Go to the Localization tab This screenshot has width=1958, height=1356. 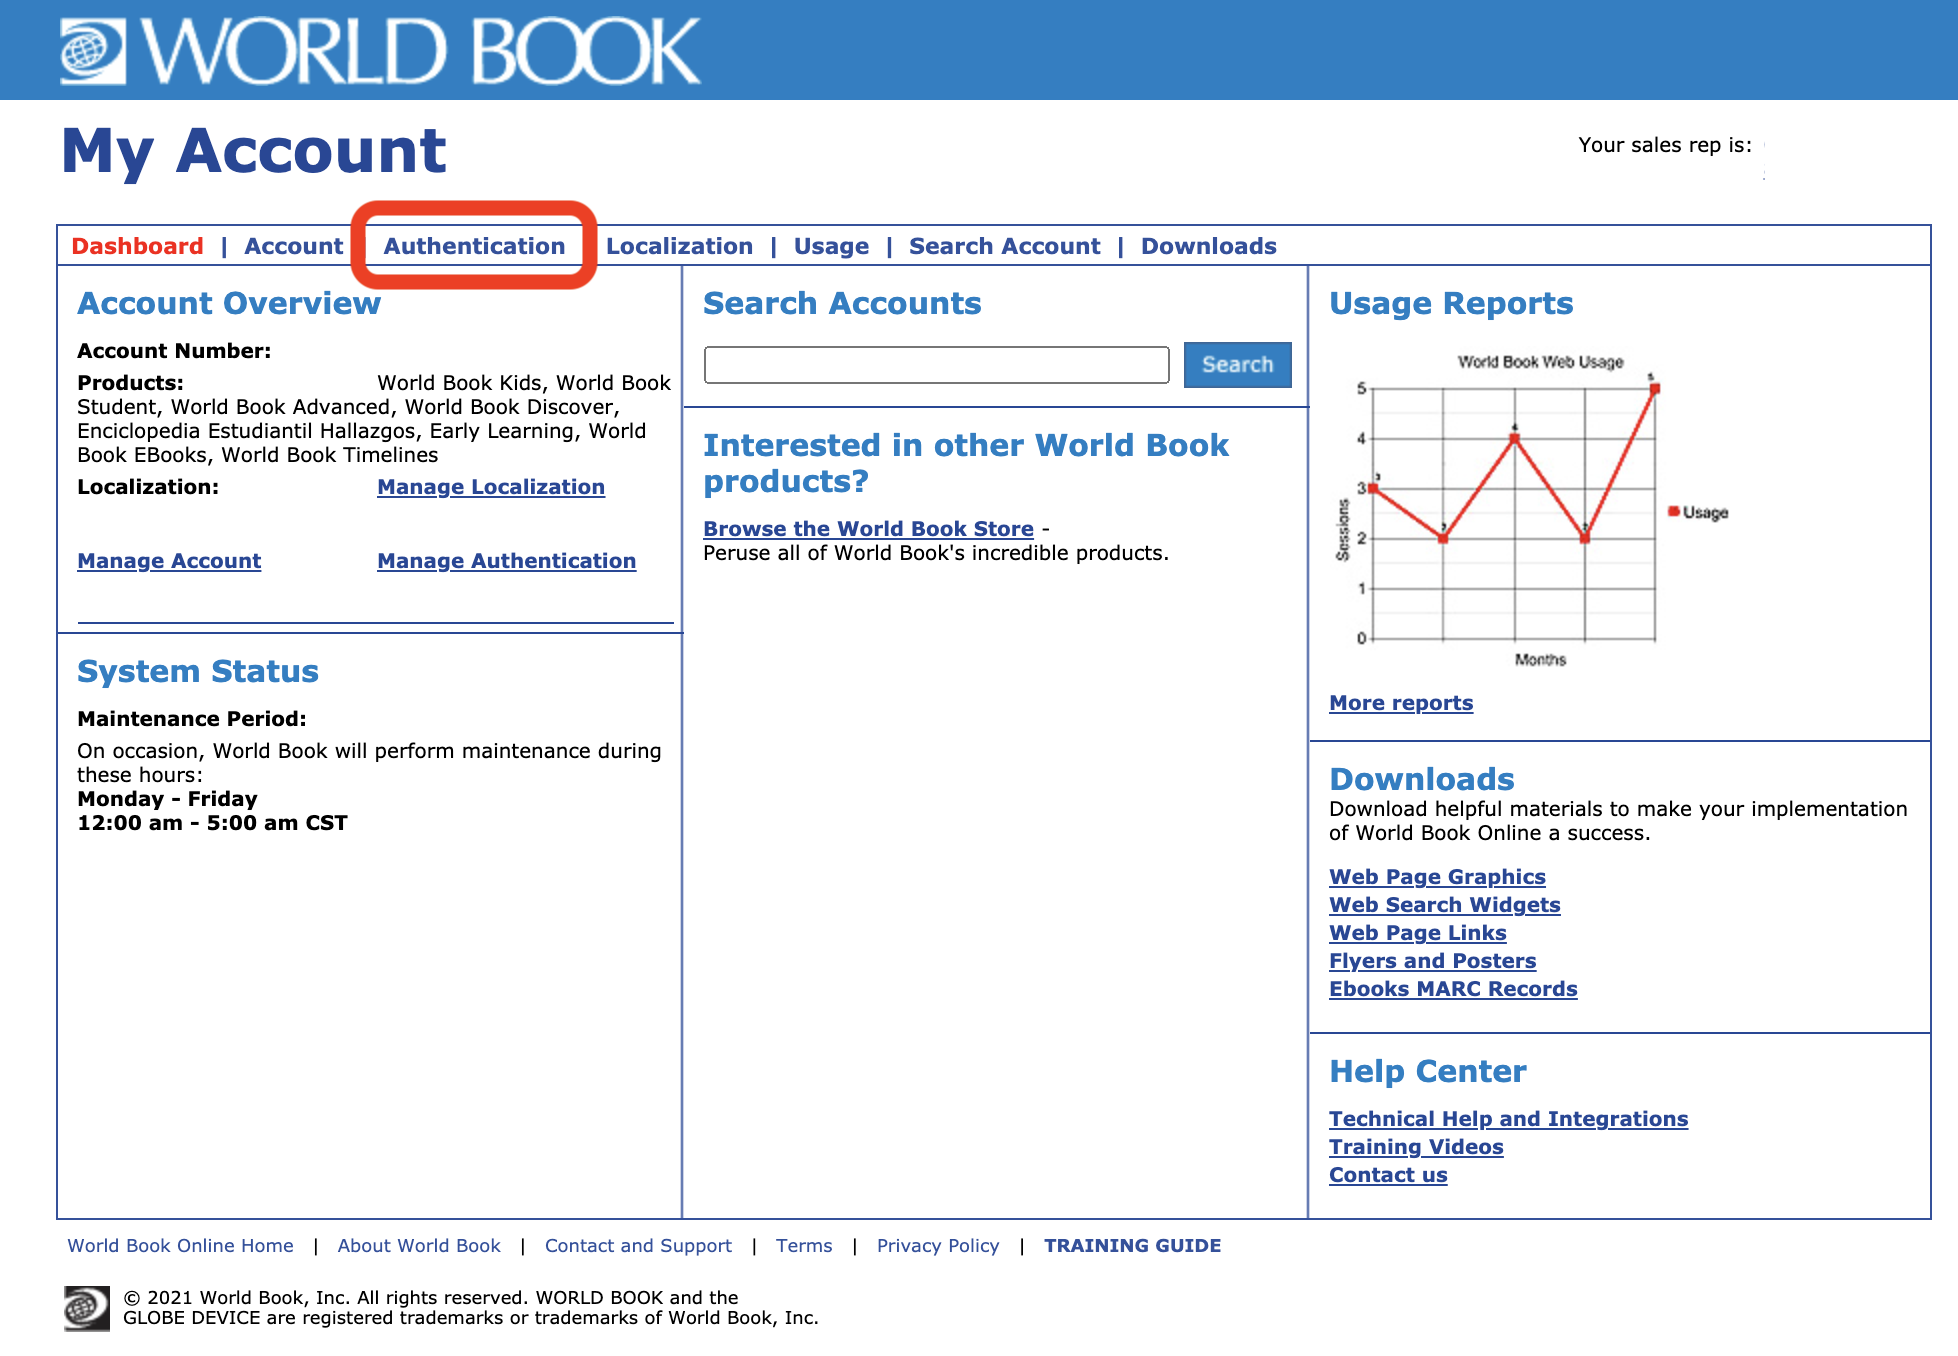pos(679,246)
